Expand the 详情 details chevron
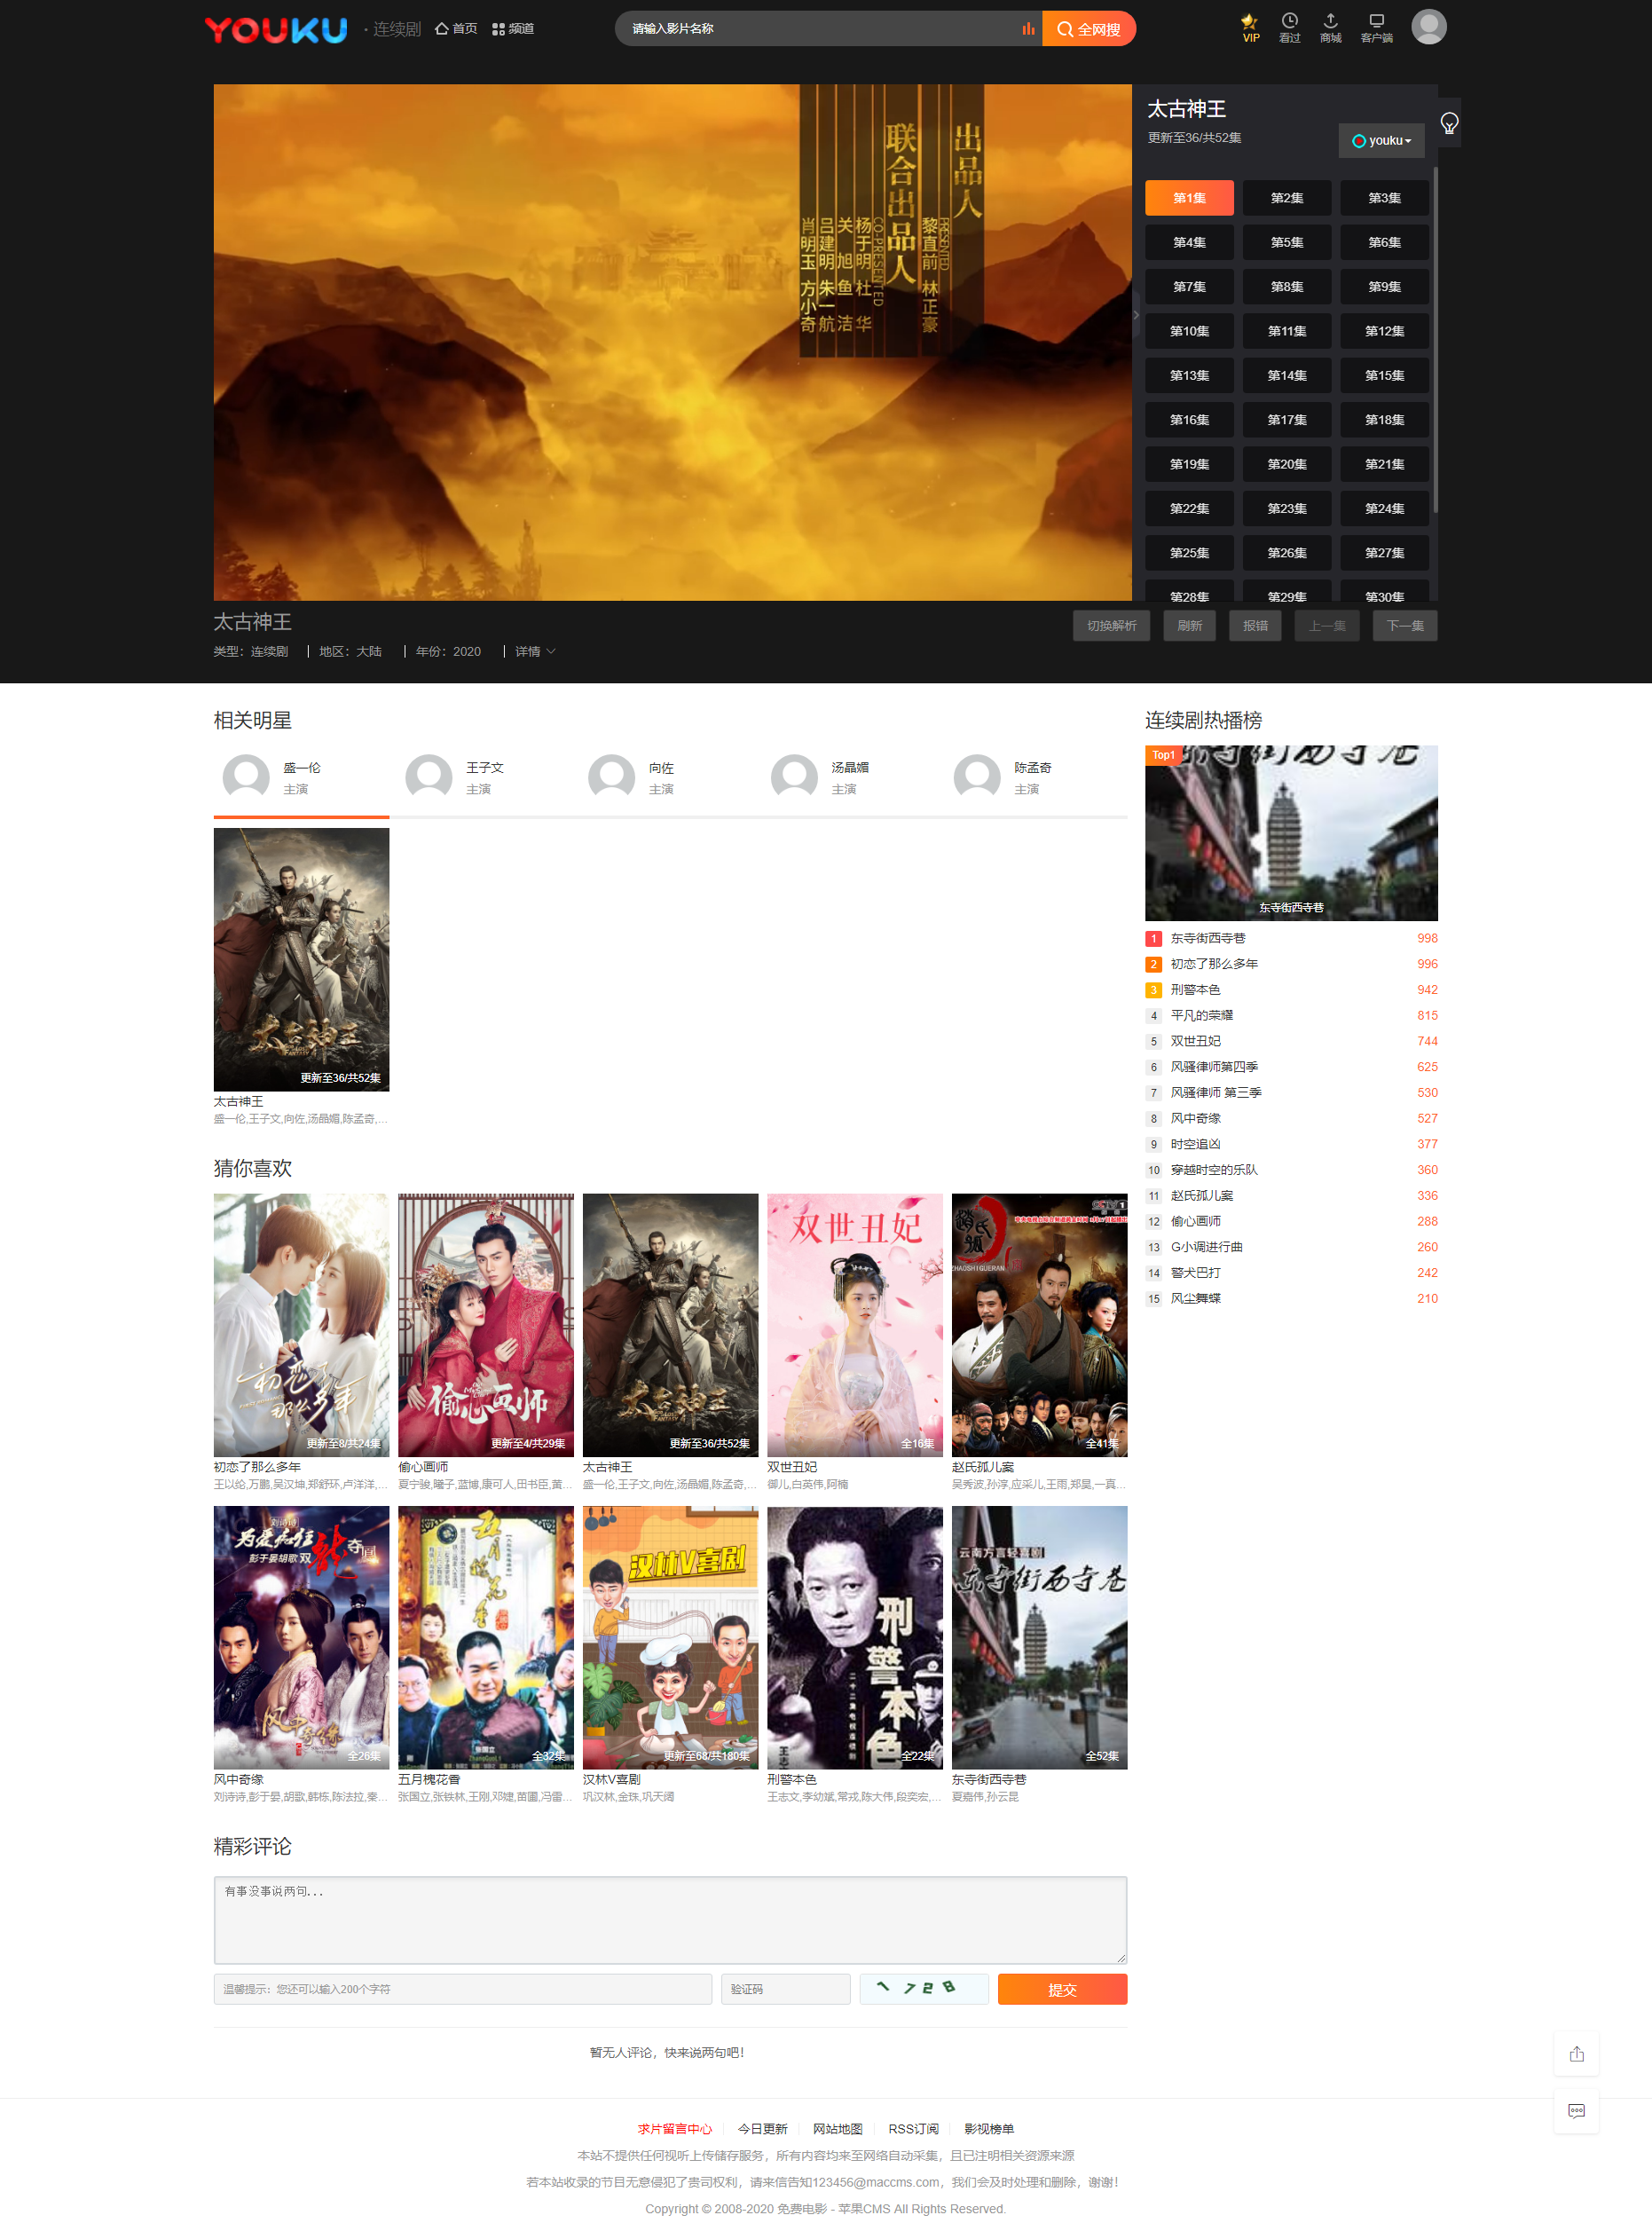The width and height of the screenshot is (1652, 2231). 535,651
